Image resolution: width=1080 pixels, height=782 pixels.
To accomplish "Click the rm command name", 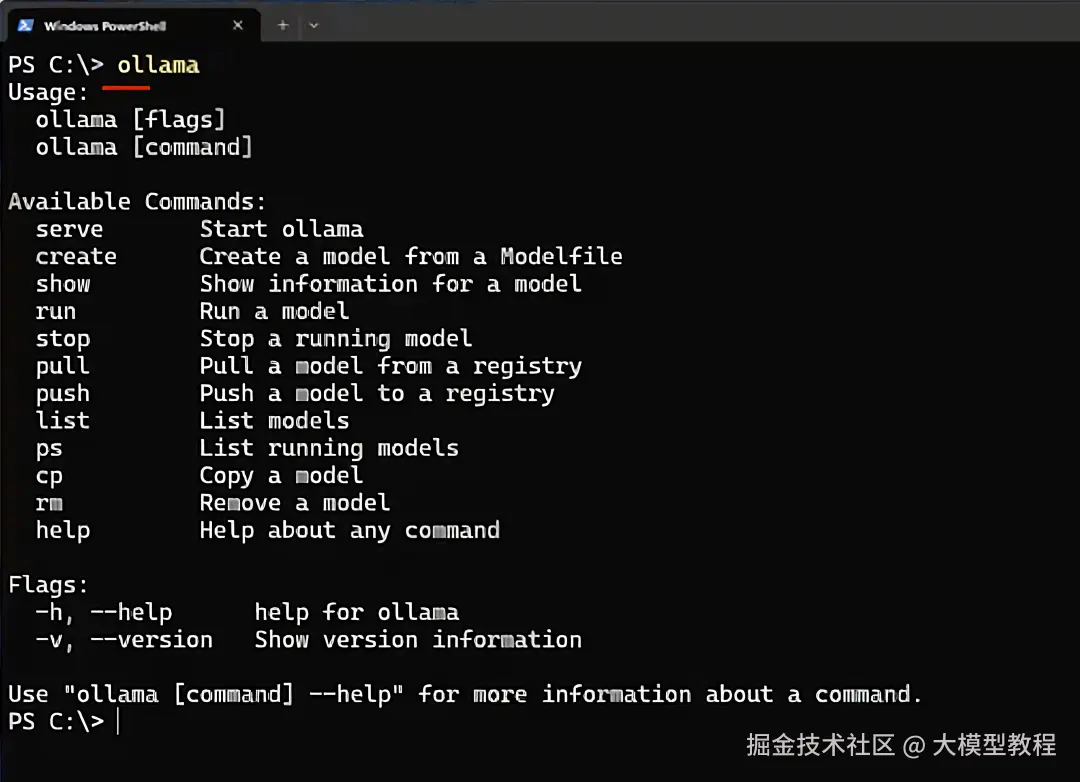I will pos(49,503).
